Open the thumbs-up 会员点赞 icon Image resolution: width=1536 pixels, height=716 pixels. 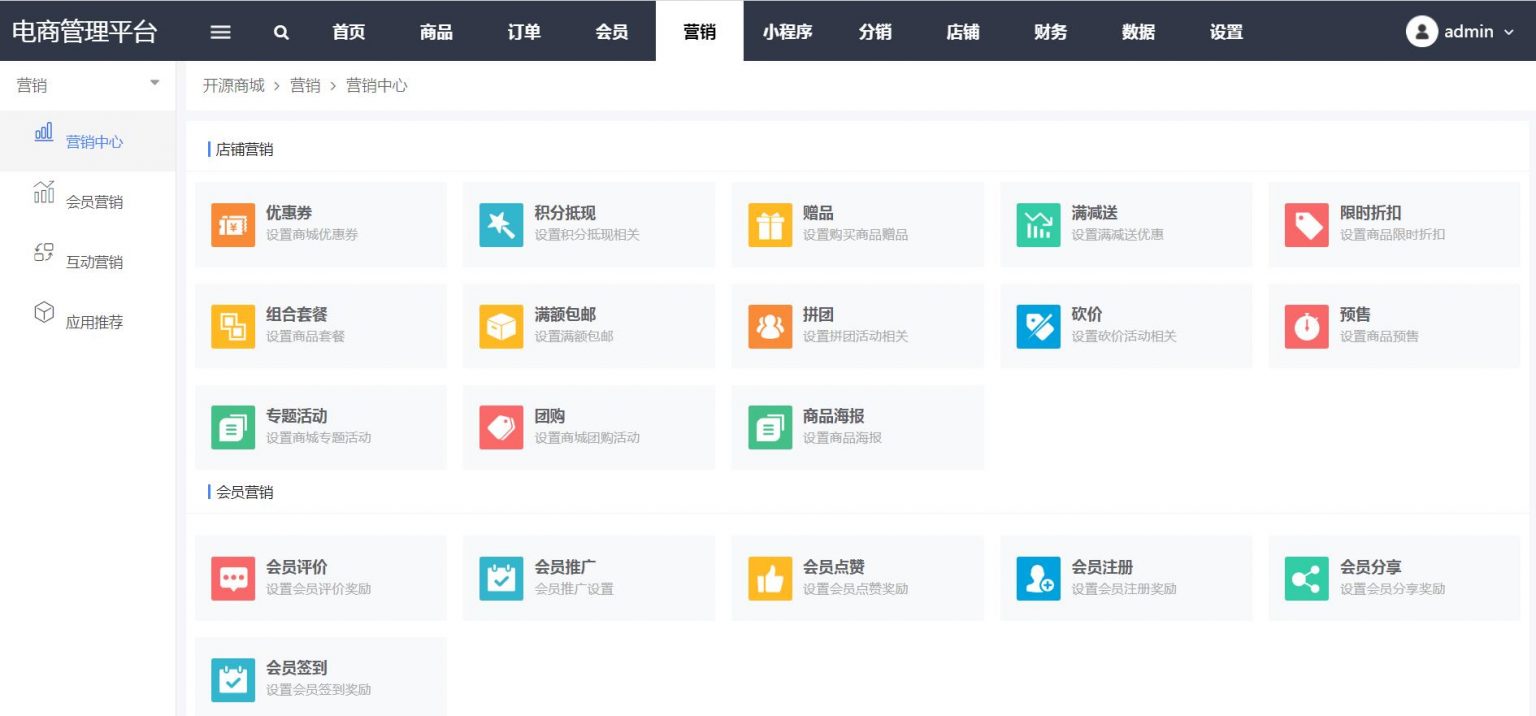770,579
